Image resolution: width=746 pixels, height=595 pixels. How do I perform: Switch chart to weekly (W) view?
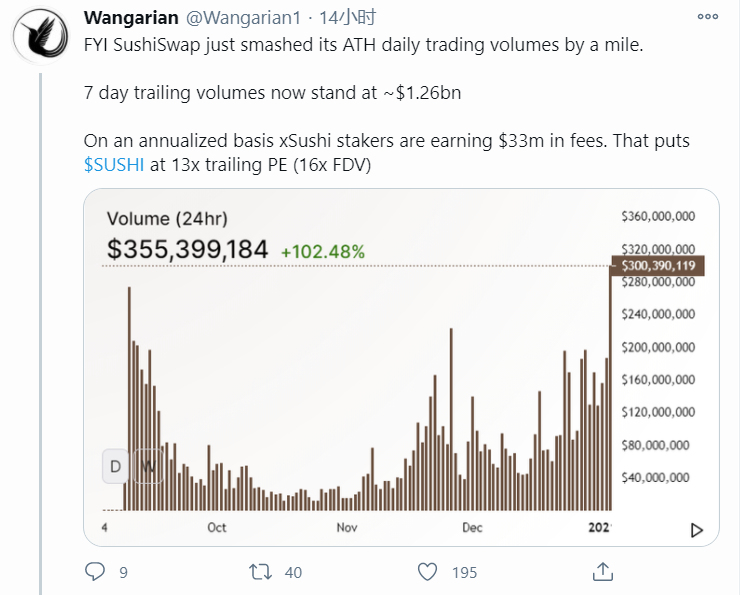pyautogui.click(x=148, y=466)
